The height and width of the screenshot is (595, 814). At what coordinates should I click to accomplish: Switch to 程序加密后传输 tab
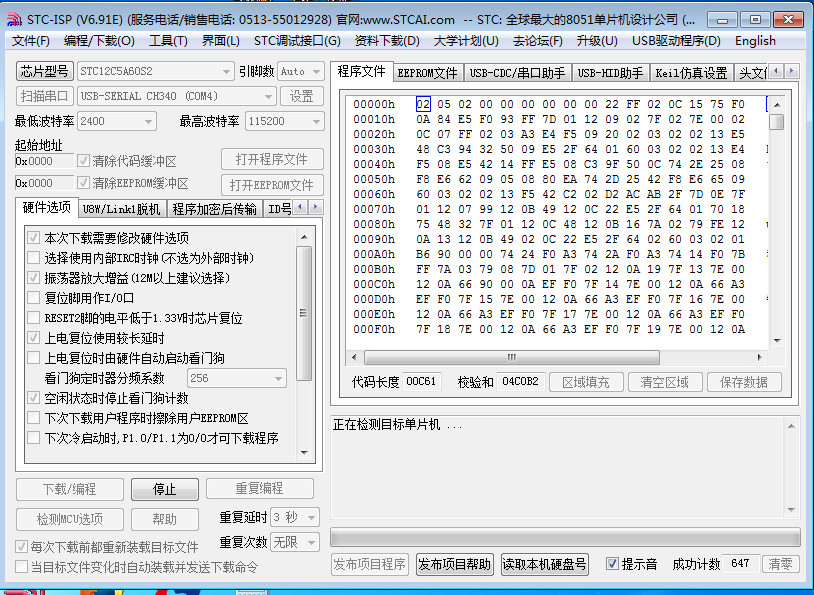tap(214, 209)
